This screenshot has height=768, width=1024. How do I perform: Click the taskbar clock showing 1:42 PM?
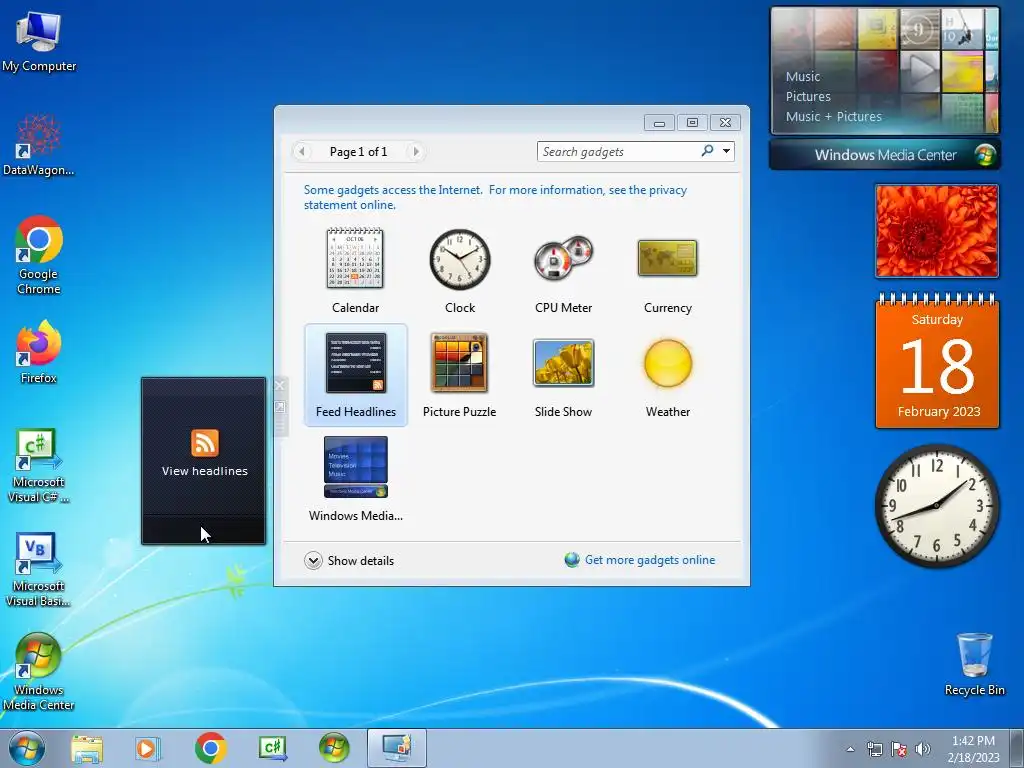click(x=973, y=748)
